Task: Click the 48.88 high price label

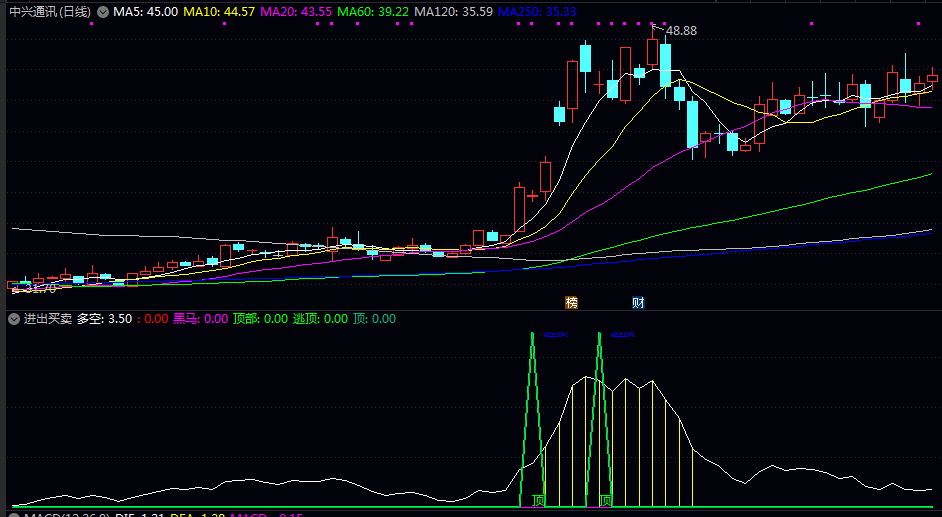Action: pyautogui.click(x=681, y=31)
